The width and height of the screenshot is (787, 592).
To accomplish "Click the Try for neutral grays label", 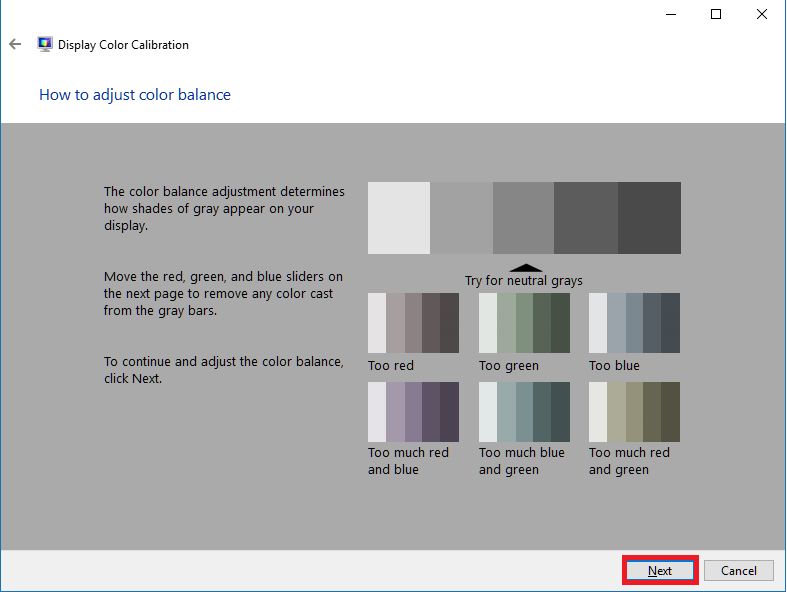I will click(523, 280).
